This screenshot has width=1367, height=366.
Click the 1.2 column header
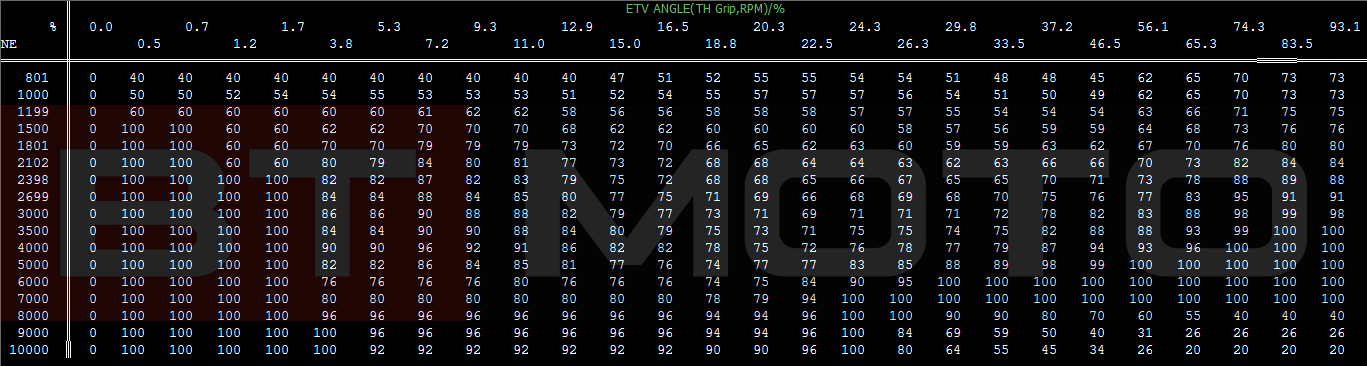point(245,44)
